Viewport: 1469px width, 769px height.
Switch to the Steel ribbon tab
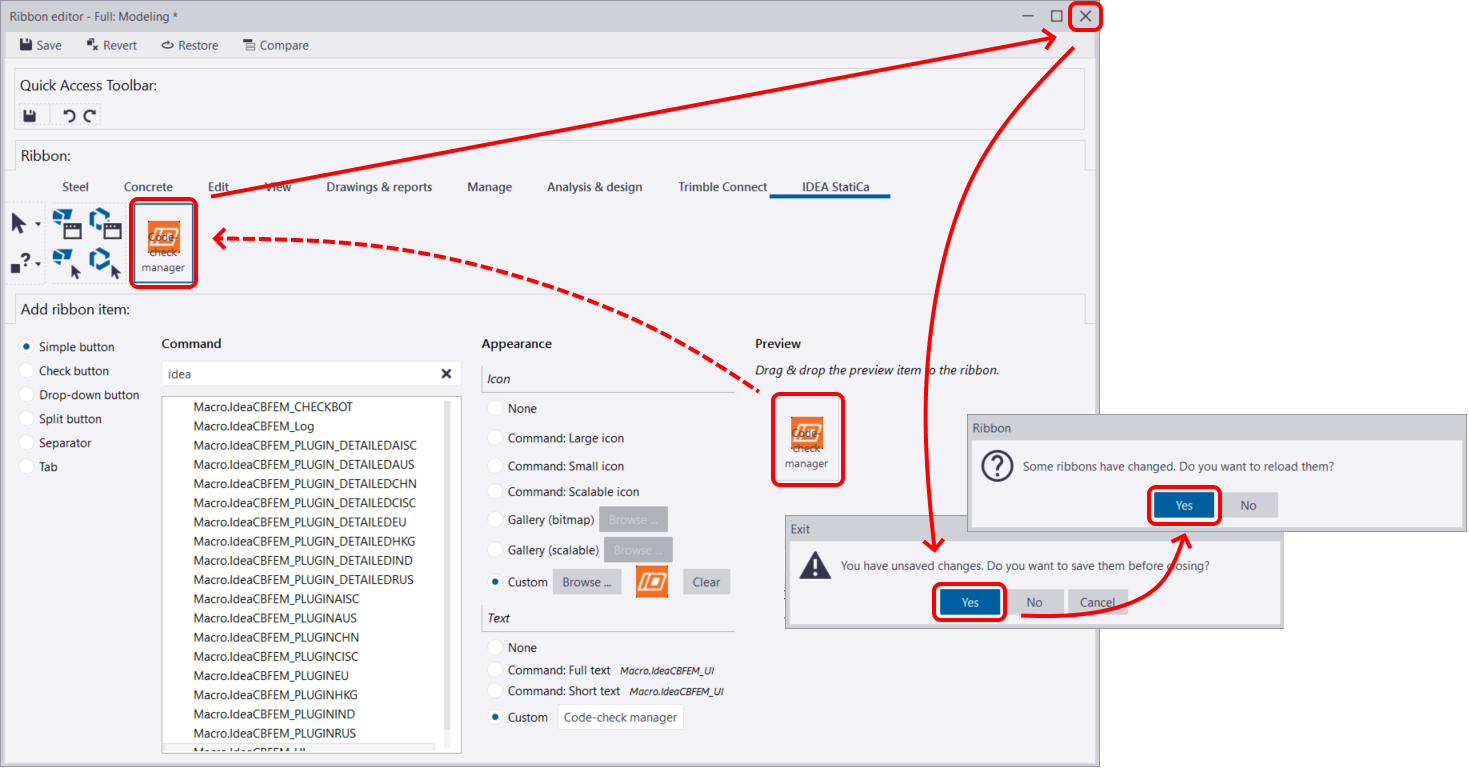tap(75, 187)
